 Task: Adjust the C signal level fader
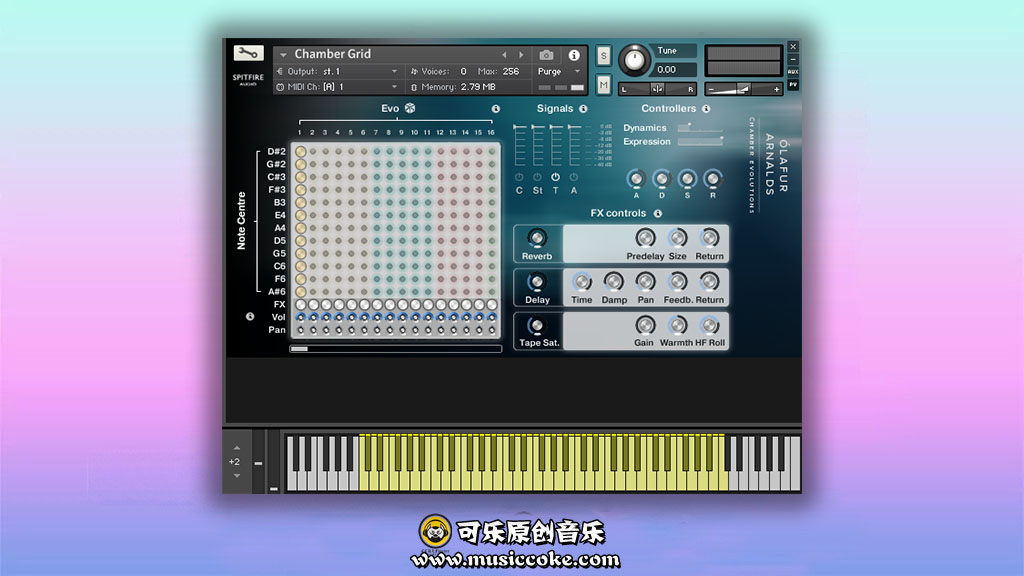pos(519,146)
